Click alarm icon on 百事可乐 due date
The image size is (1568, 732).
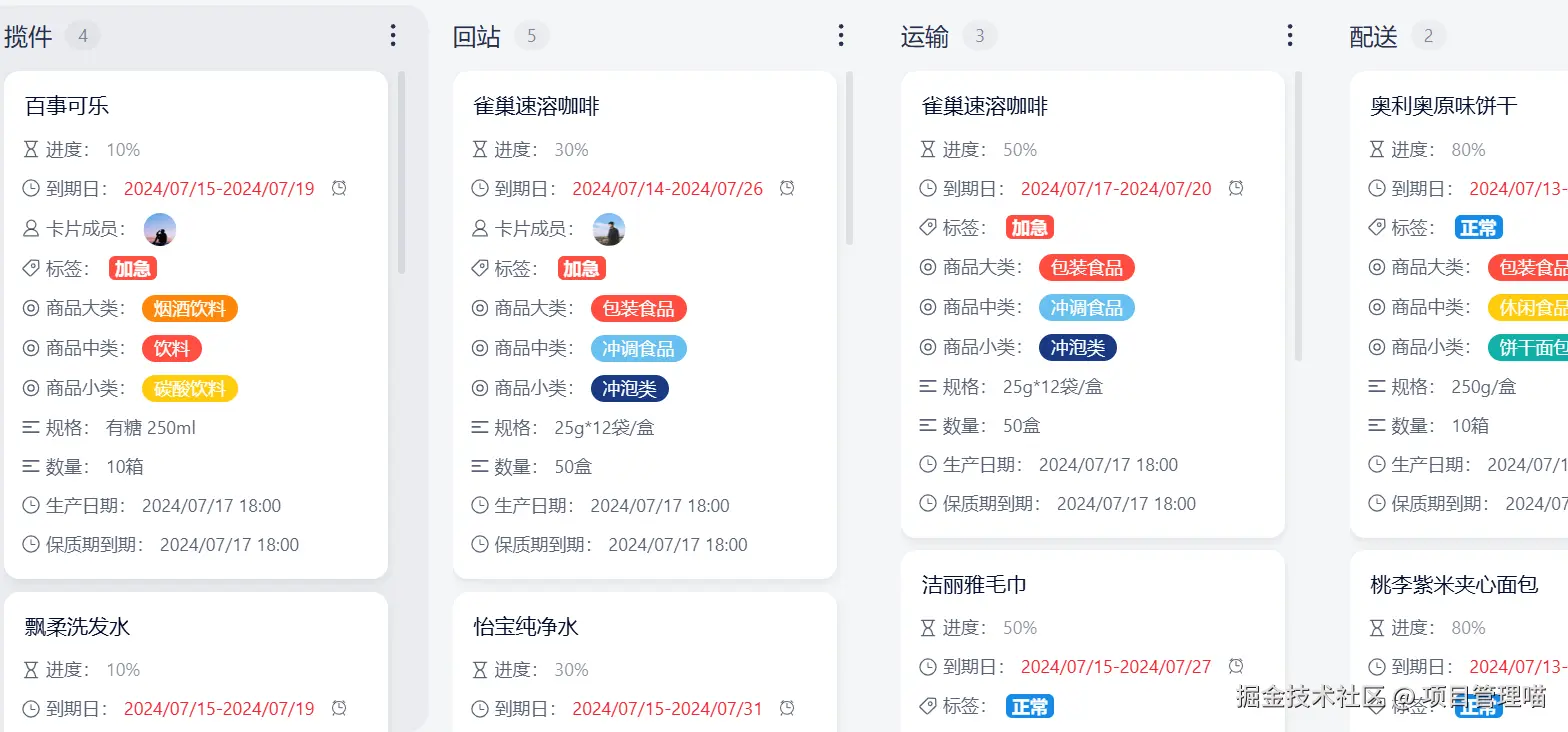point(339,188)
